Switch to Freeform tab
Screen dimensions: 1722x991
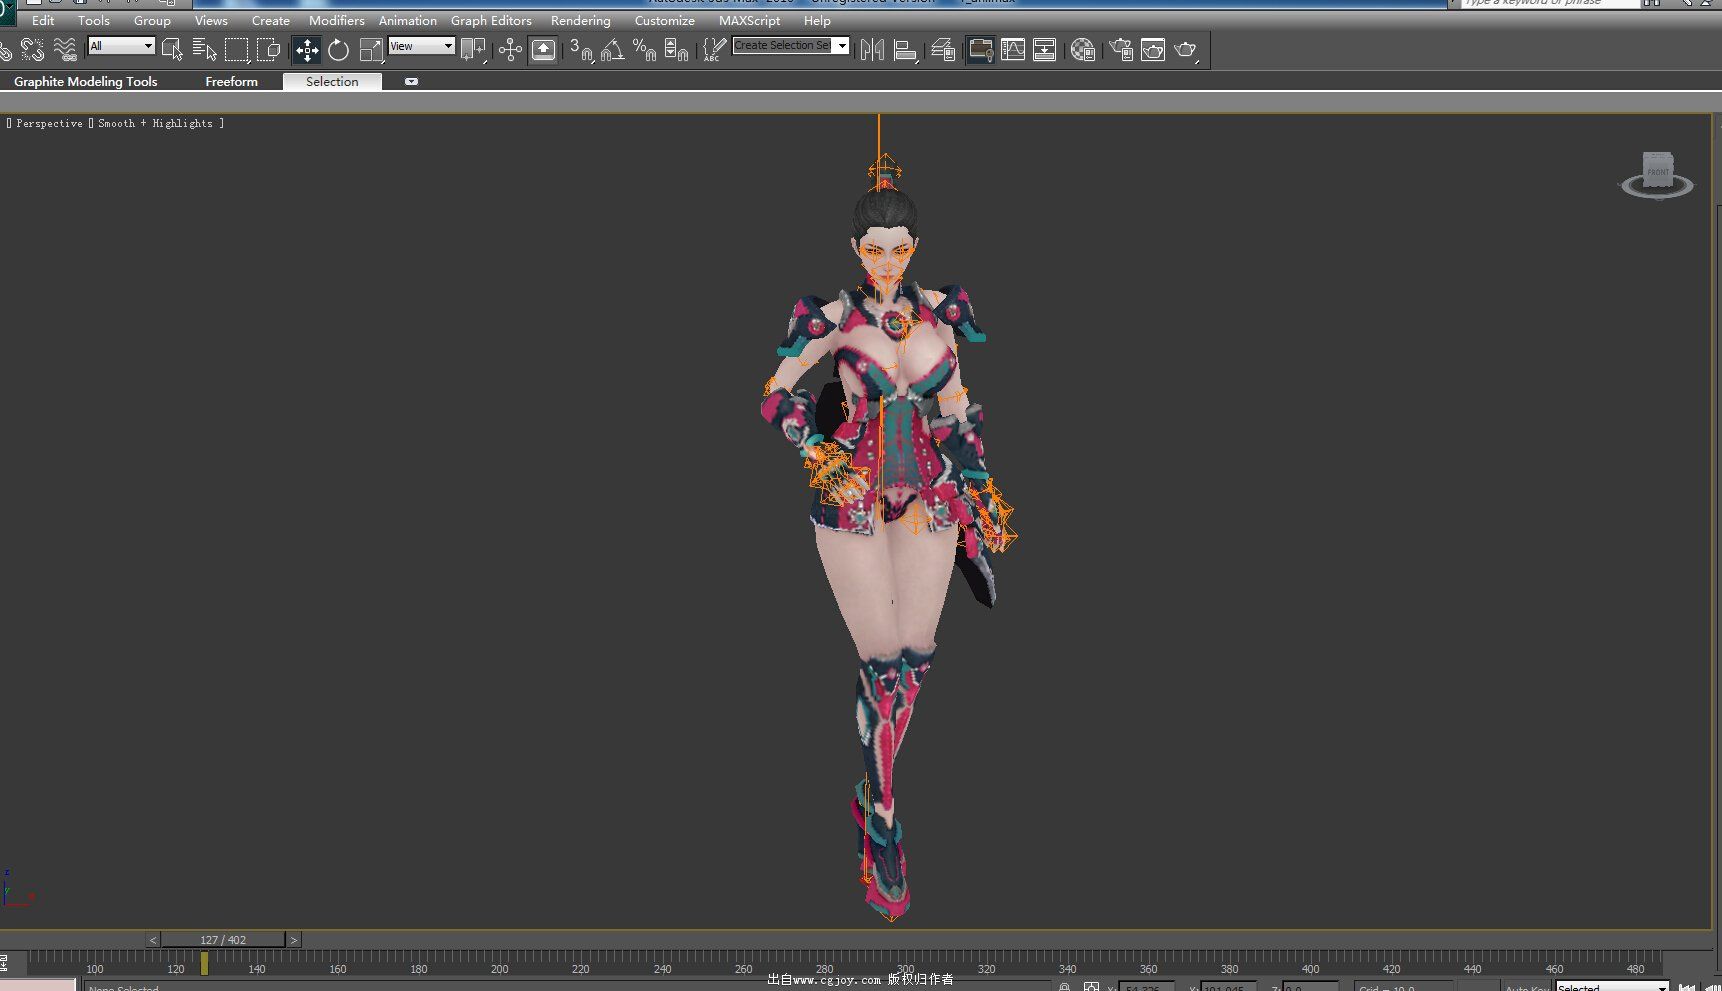click(x=231, y=82)
